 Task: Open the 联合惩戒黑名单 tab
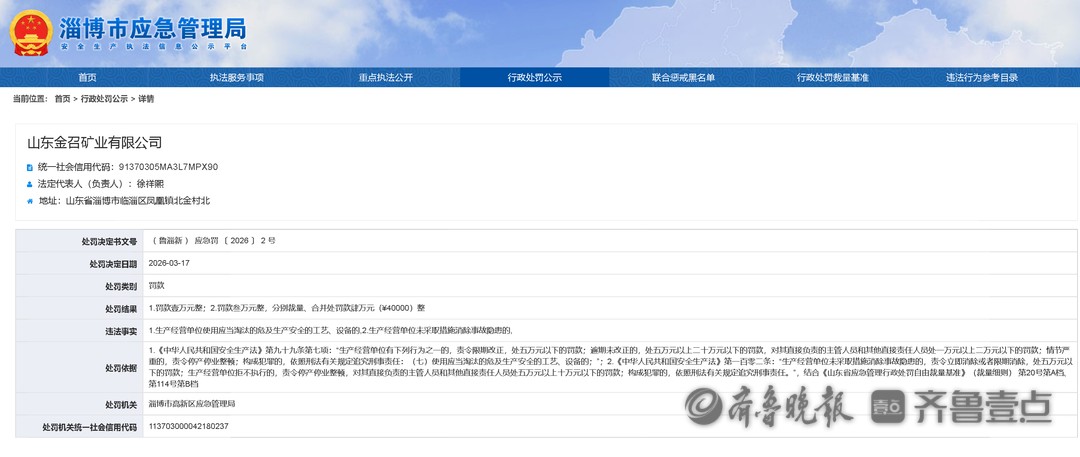(683, 78)
